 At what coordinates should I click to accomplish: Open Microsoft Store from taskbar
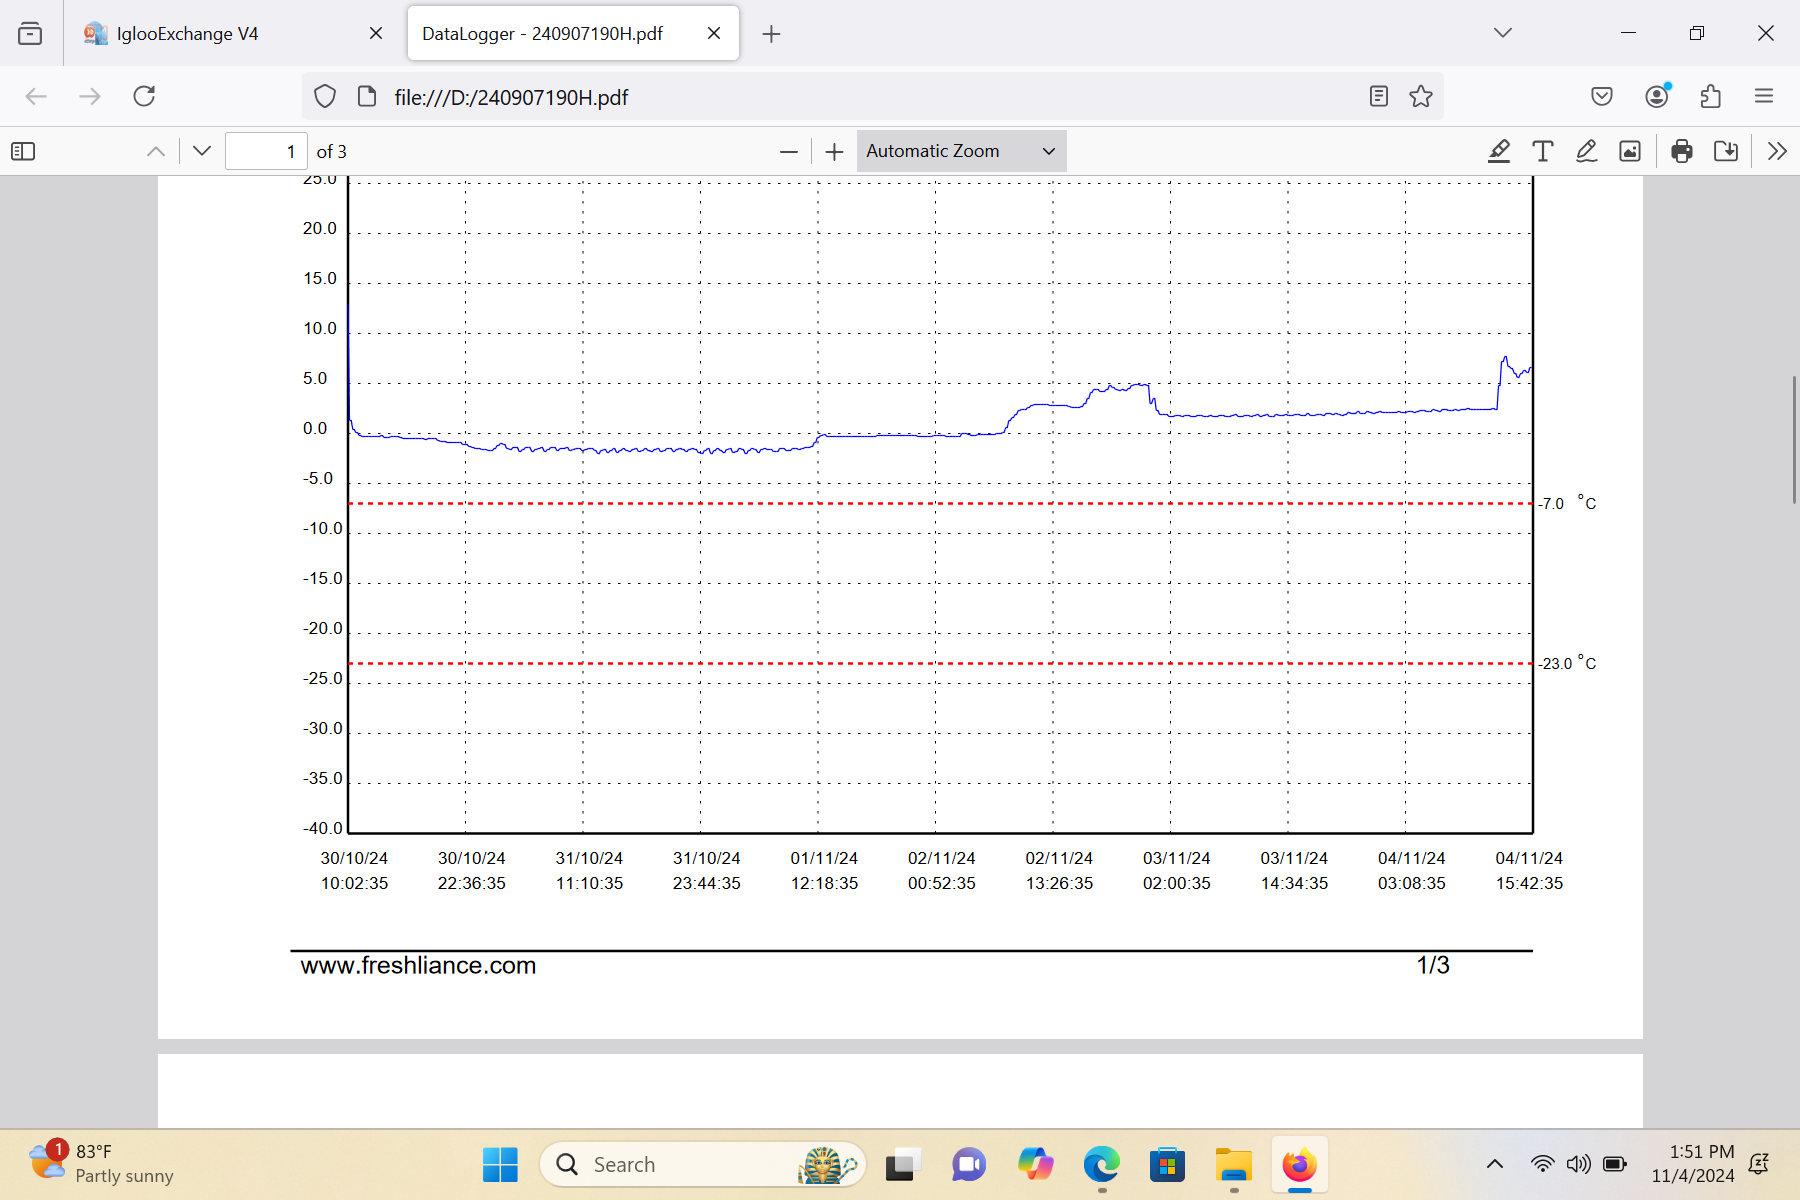[x=1167, y=1165]
